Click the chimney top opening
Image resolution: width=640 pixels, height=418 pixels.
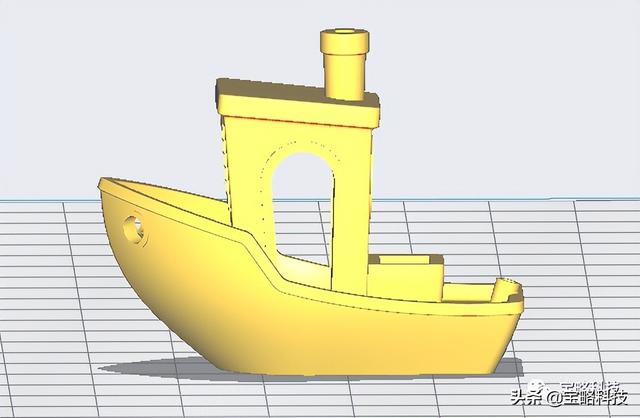point(344,36)
